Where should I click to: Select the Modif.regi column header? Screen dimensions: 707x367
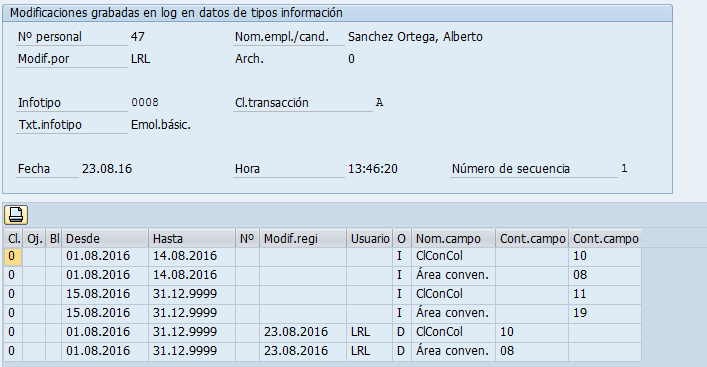click(x=303, y=239)
